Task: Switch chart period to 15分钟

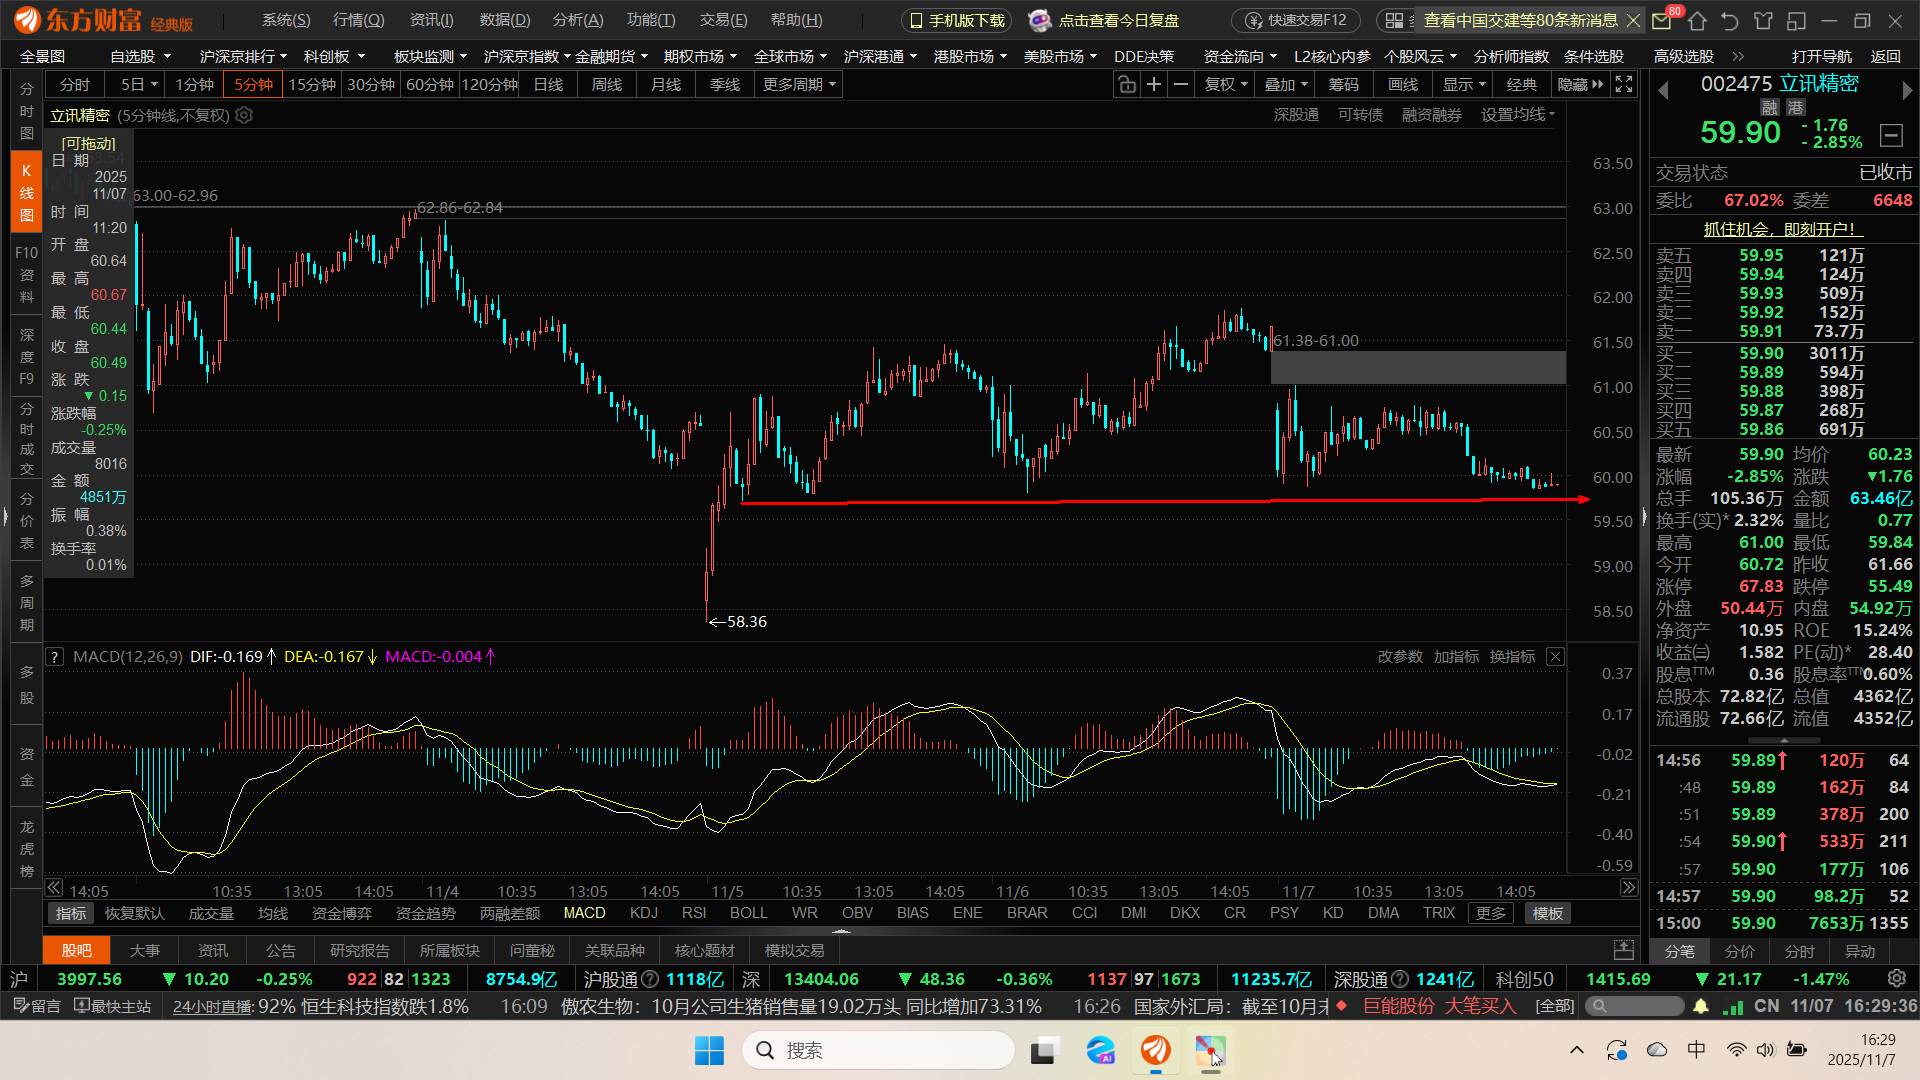Action: coord(312,85)
